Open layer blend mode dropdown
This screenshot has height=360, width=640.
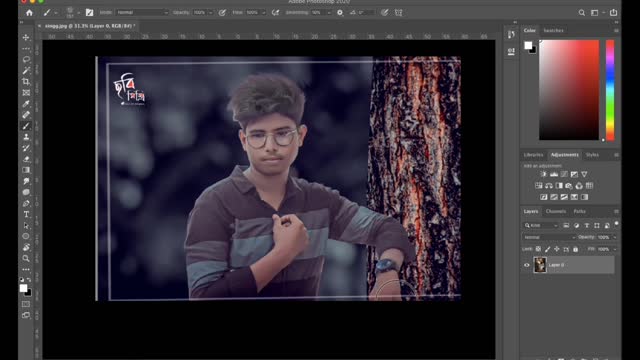coord(549,237)
